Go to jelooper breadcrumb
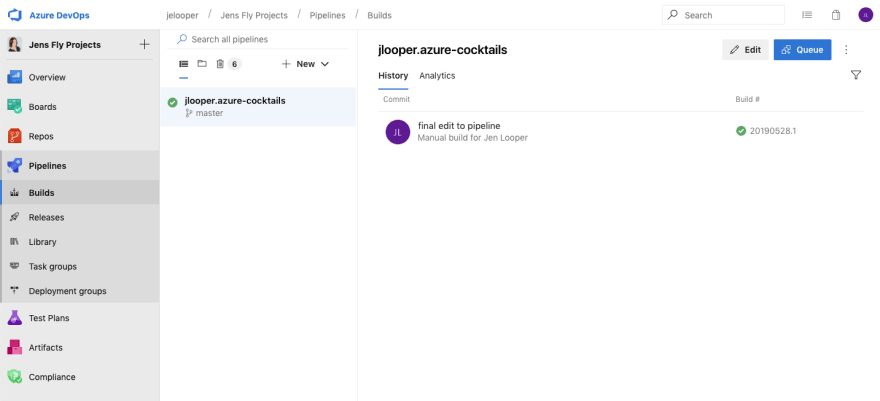880x401 pixels. coord(182,15)
